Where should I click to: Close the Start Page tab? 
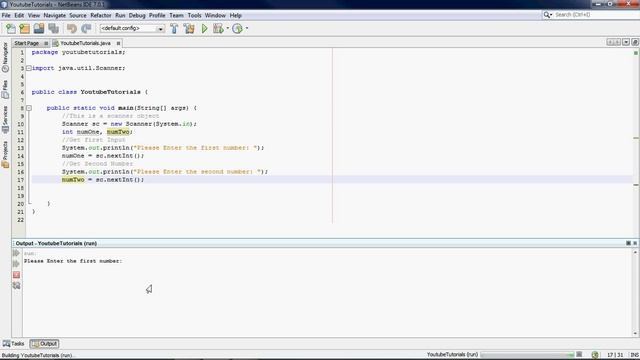tap(46, 43)
